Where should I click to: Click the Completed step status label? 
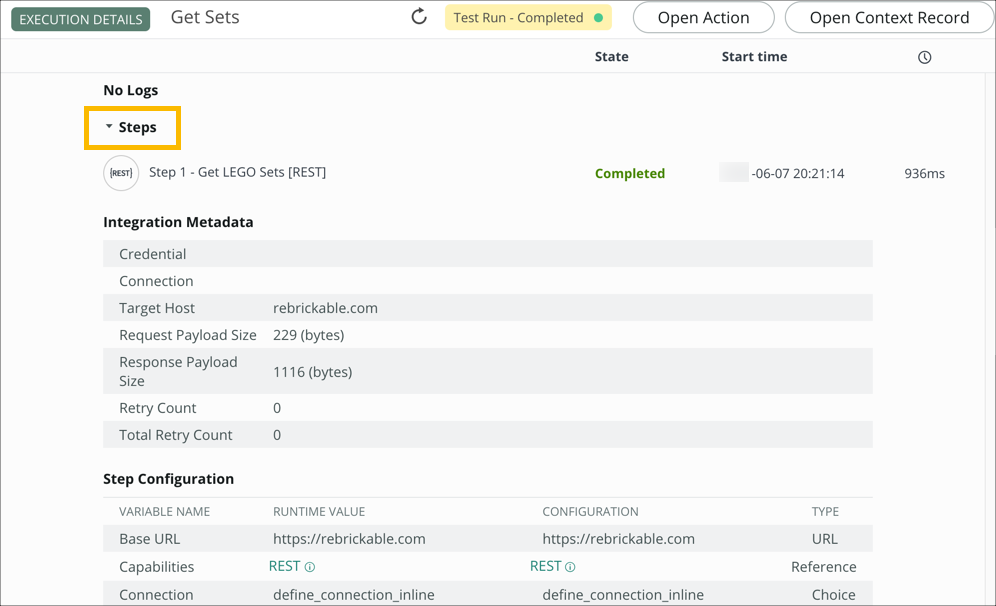click(629, 173)
